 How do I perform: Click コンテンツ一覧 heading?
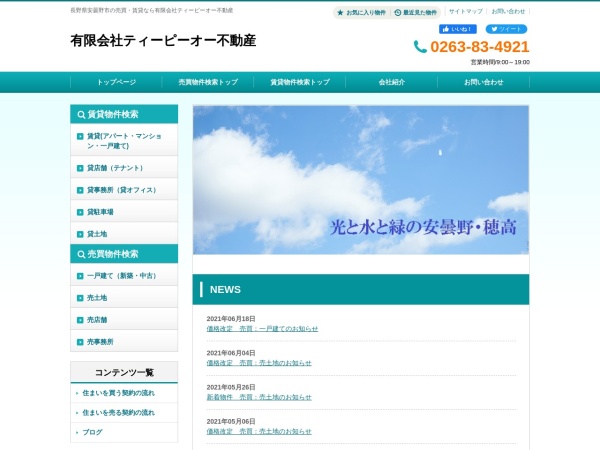[124, 372]
